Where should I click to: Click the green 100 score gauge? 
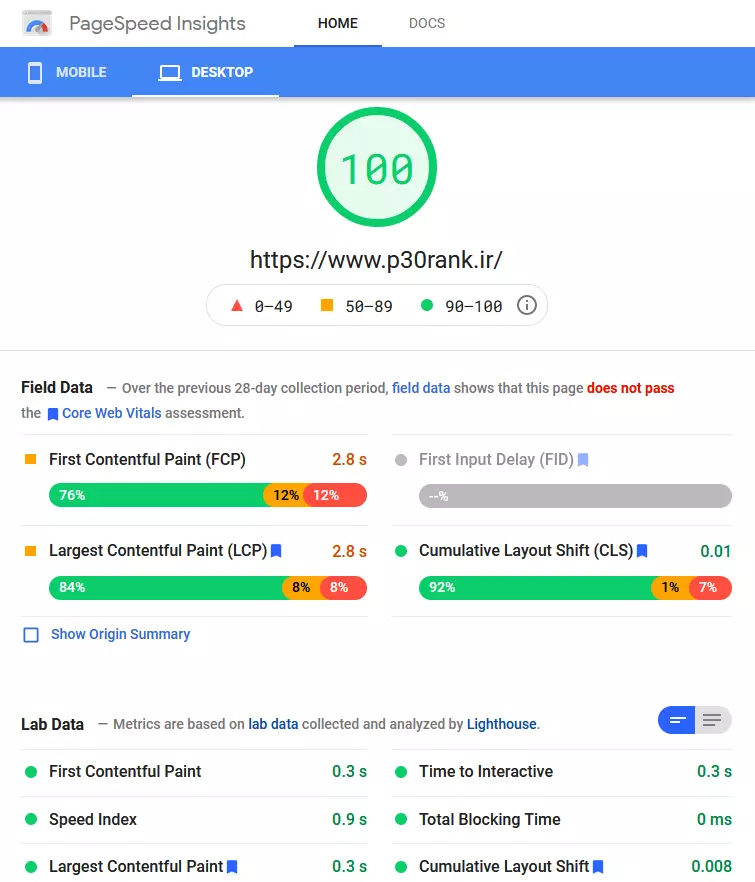(x=377, y=167)
